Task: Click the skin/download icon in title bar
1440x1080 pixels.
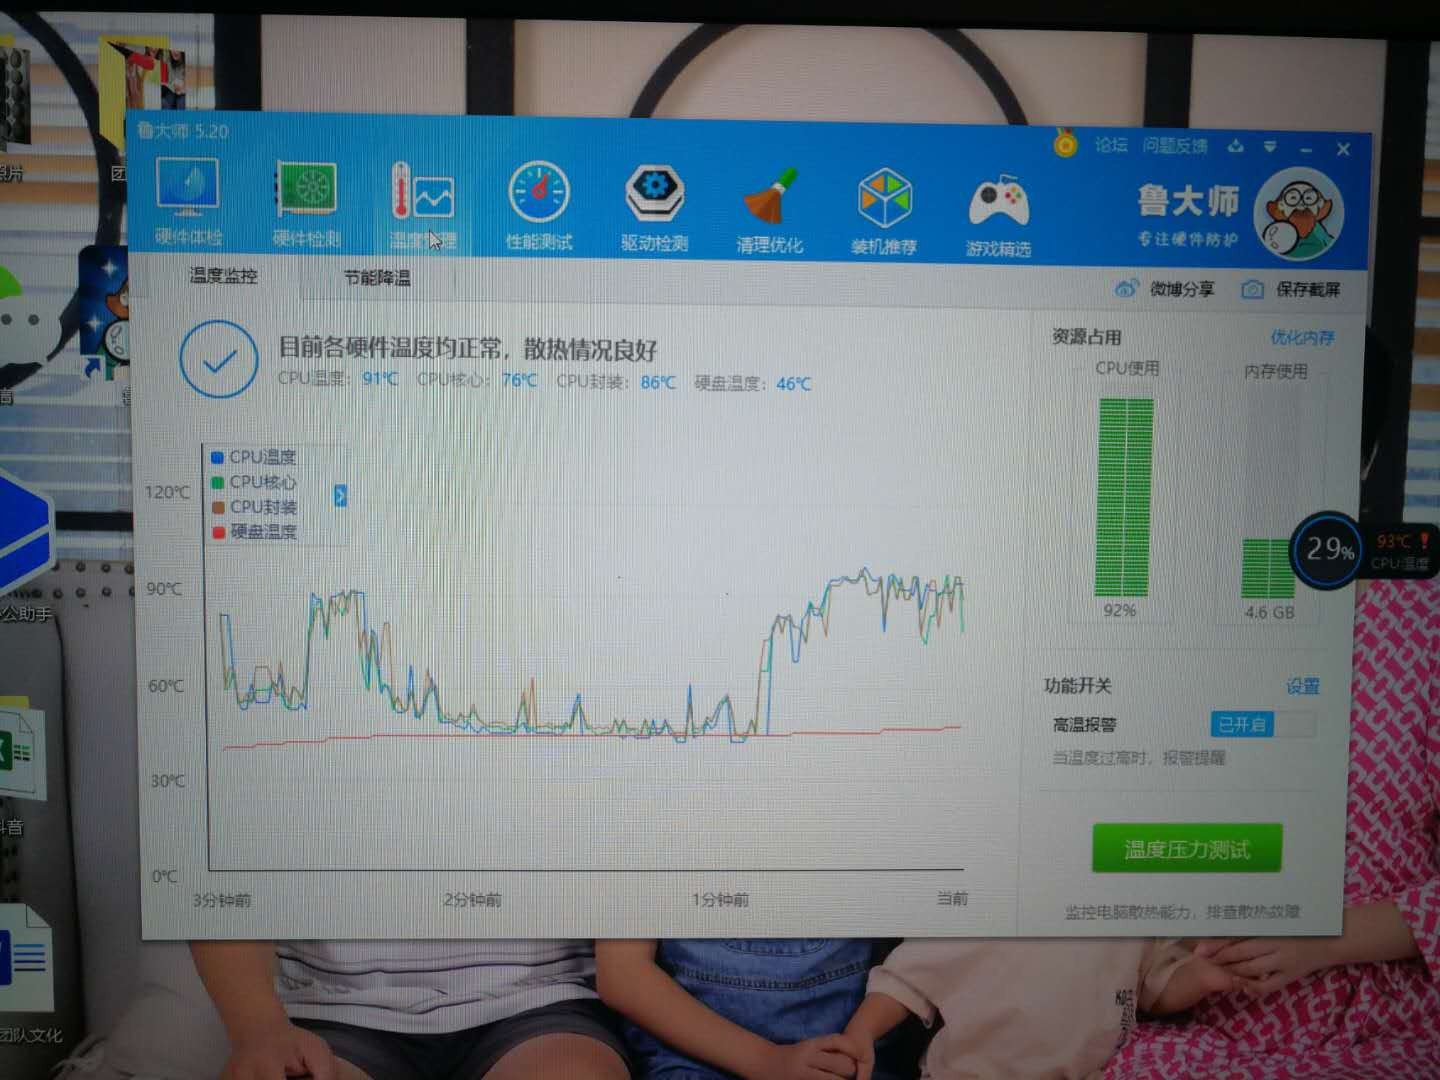Action: pos(1236,147)
